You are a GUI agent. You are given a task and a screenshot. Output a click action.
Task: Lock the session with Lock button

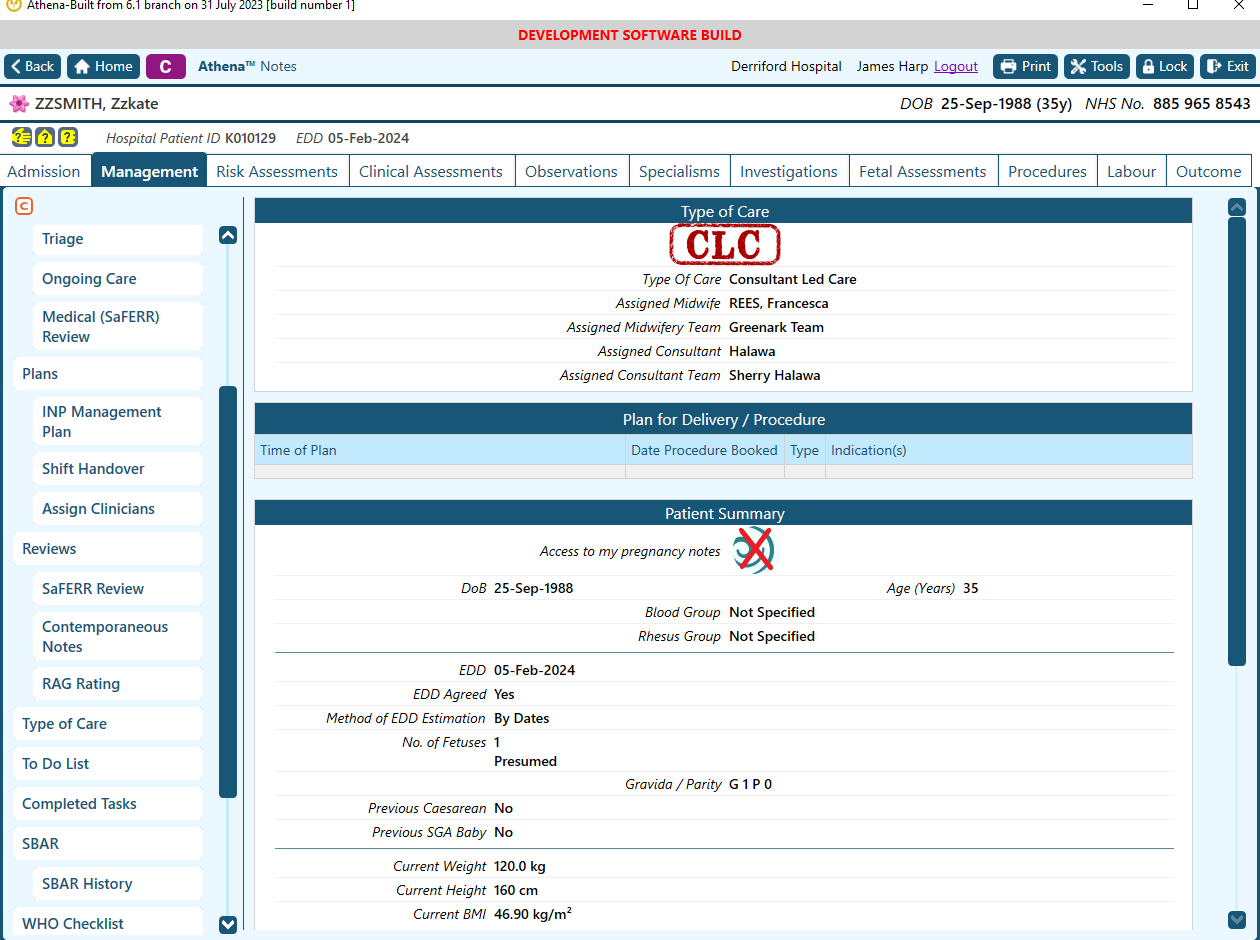click(x=1165, y=67)
